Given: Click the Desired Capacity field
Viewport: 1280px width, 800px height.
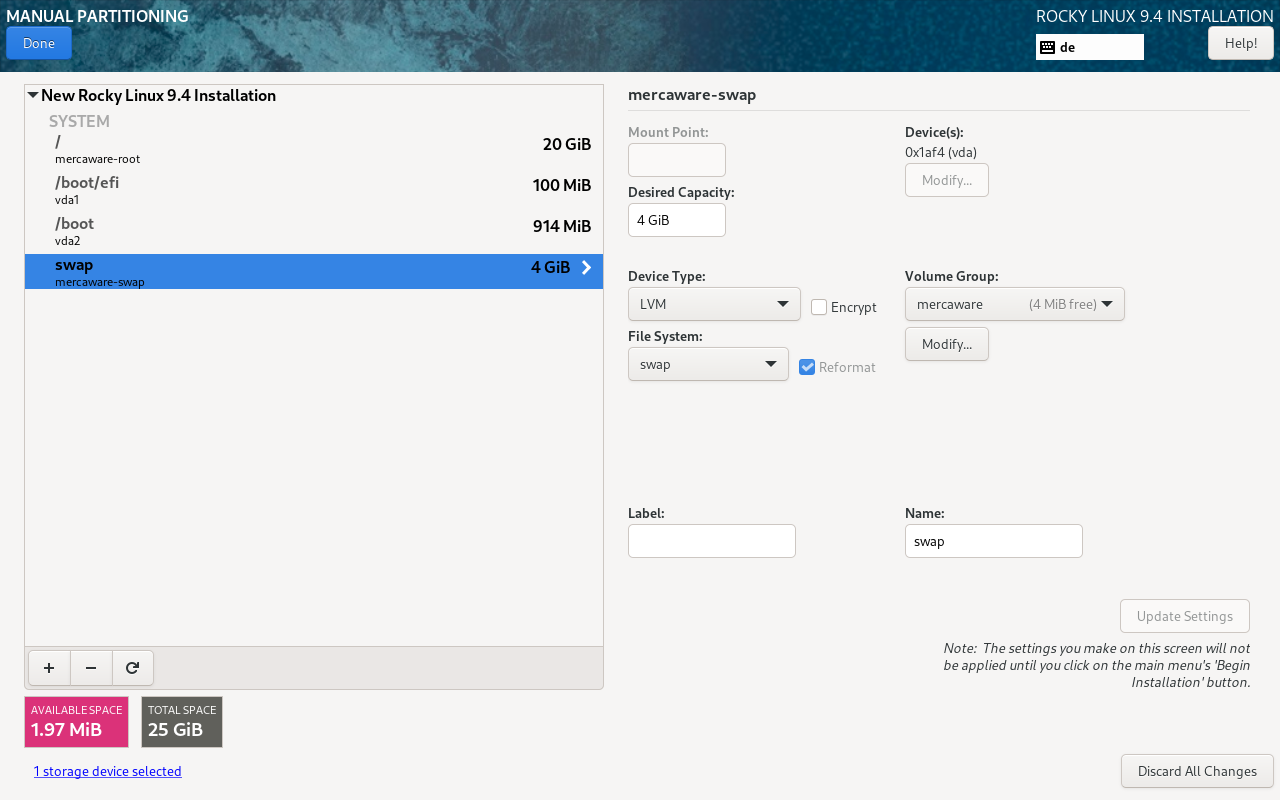Looking at the screenshot, I should (677, 220).
